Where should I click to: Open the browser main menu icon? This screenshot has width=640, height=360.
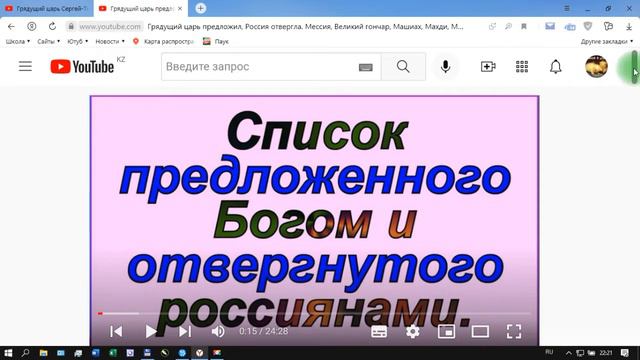[x=567, y=8]
